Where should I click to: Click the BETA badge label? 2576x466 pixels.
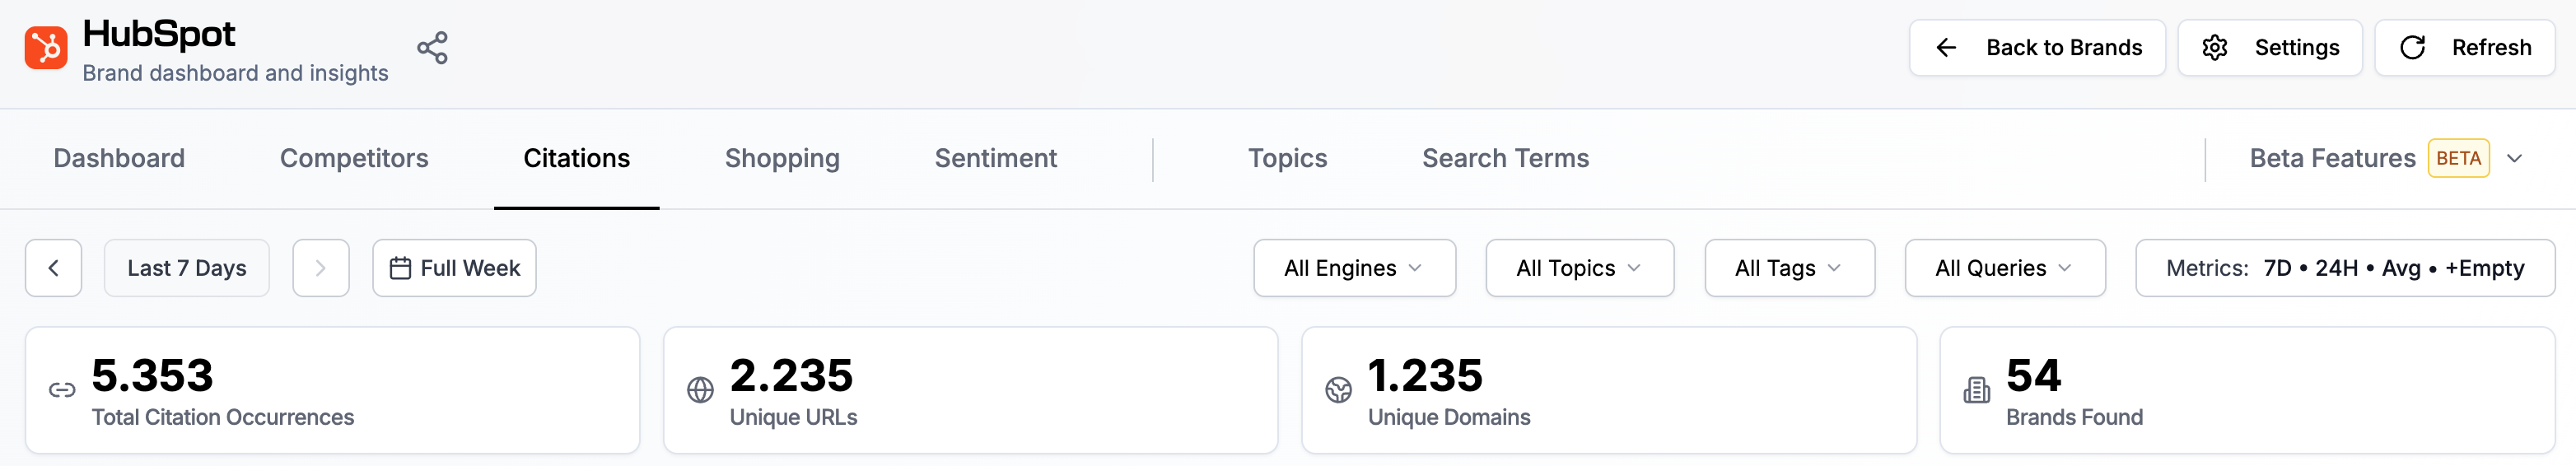(2458, 158)
